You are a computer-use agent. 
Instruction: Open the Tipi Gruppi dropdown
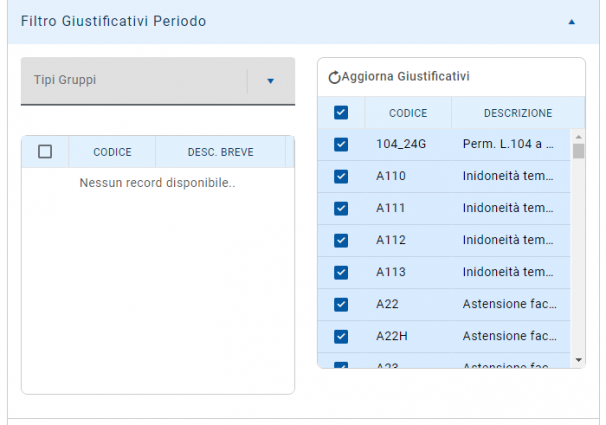click(x=270, y=81)
